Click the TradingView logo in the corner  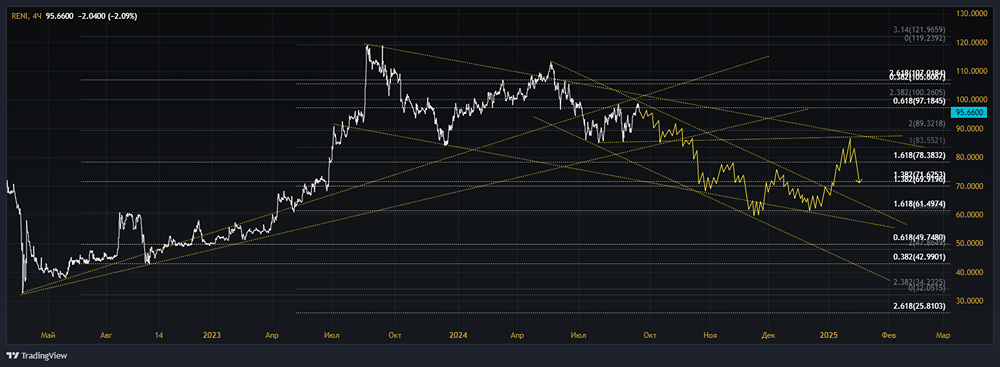point(37,356)
